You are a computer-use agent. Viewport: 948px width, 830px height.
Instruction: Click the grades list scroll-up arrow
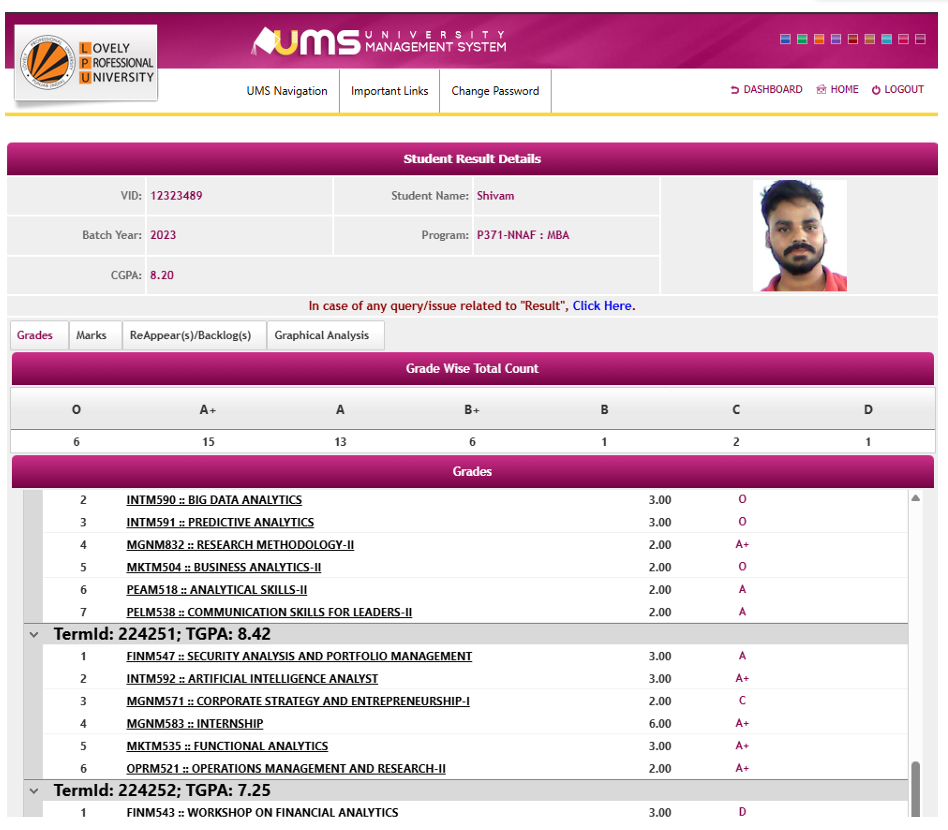[915, 498]
